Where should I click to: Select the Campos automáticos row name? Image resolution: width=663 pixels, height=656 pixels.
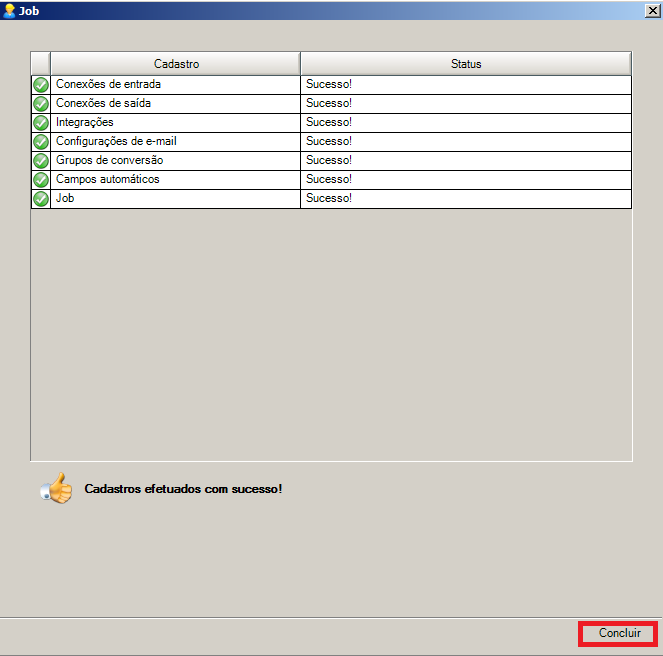(x=108, y=180)
